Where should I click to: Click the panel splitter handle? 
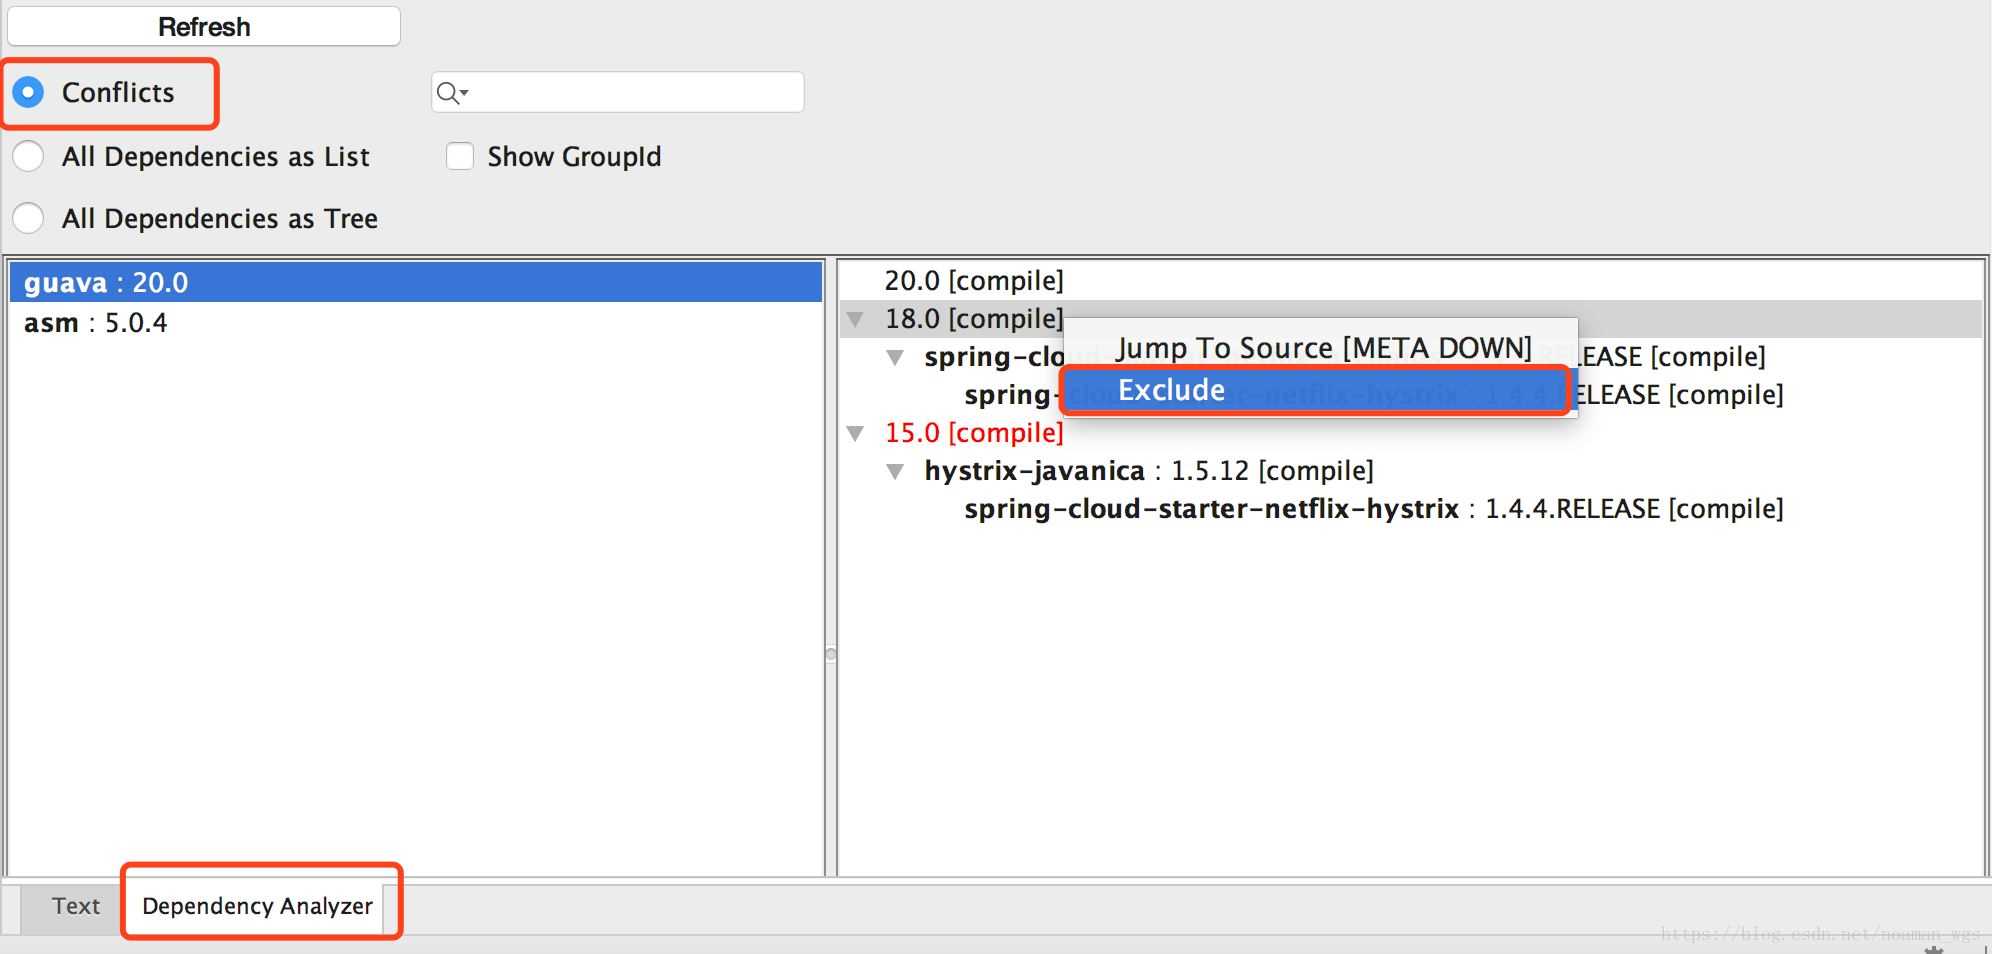click(830, 654)
